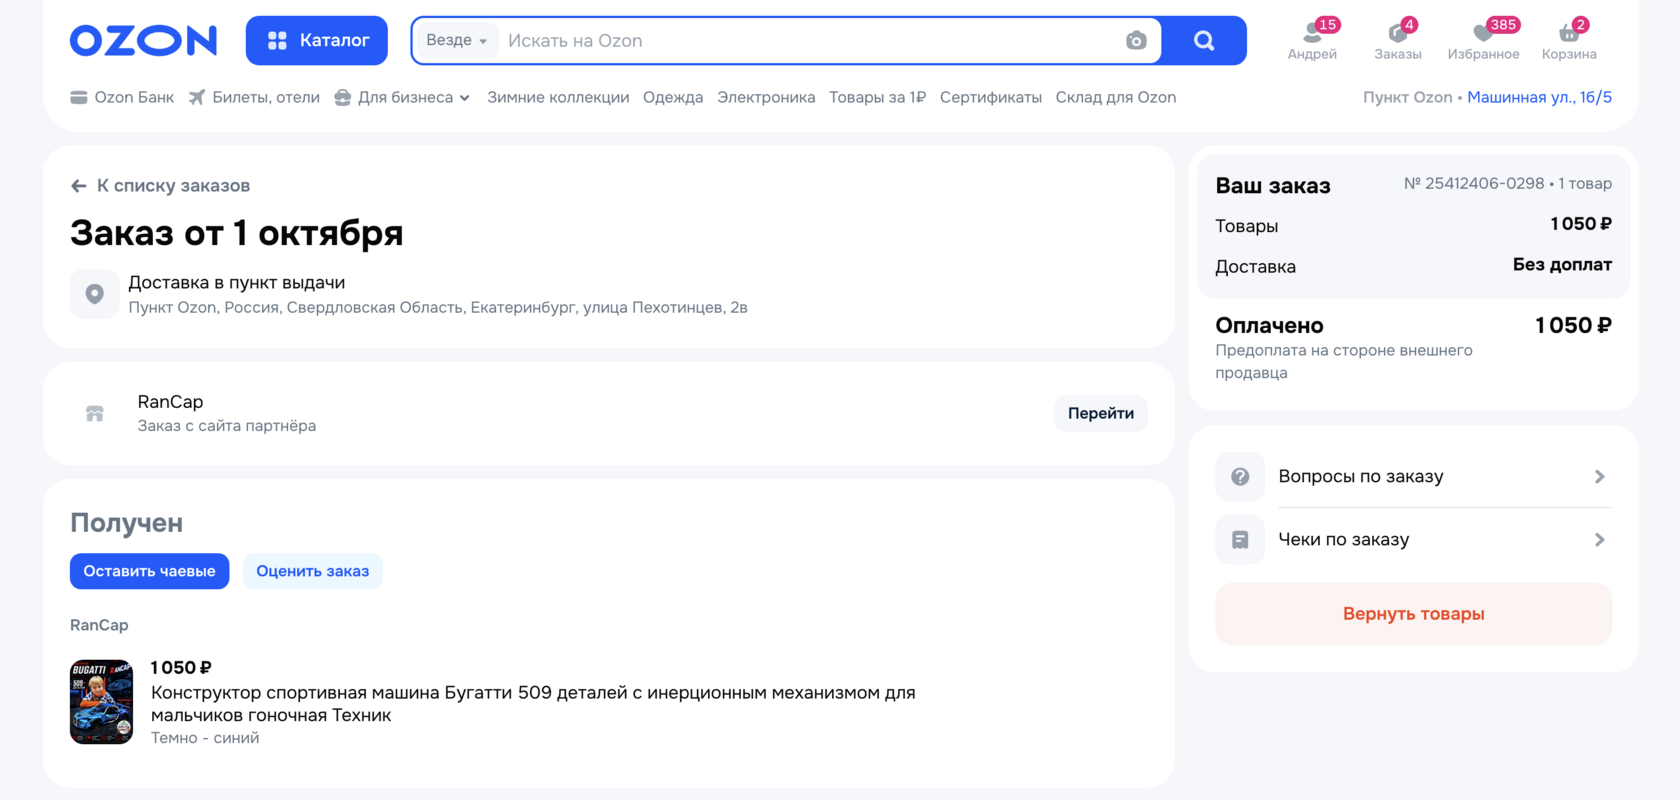
Task: Expand Вопросы по заказу chevron
Action: pyautogui.click(x=1600, y=477)
